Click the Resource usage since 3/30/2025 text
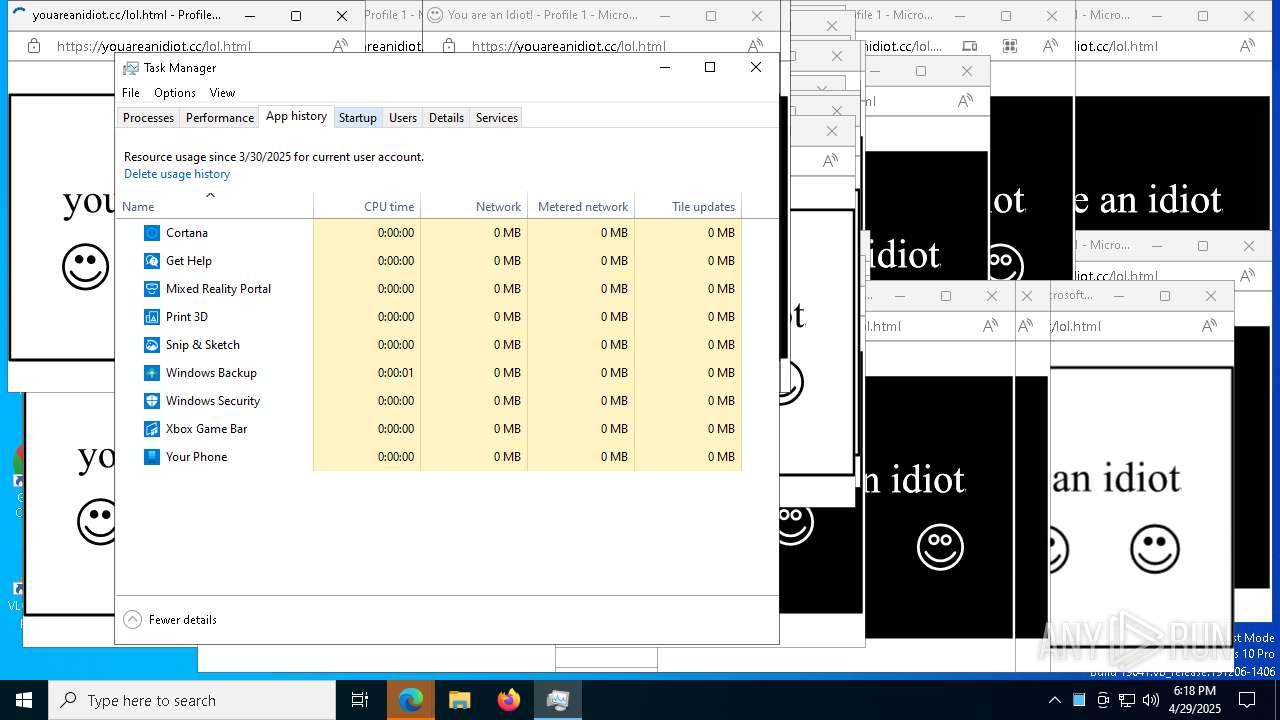1280x720 pixels. pyautogui.click(x=274, y=157)
